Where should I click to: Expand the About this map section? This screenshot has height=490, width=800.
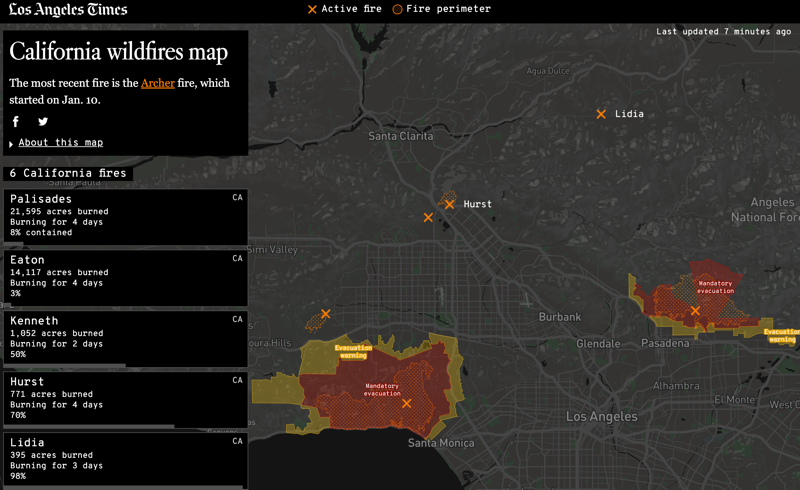(60, 143)
